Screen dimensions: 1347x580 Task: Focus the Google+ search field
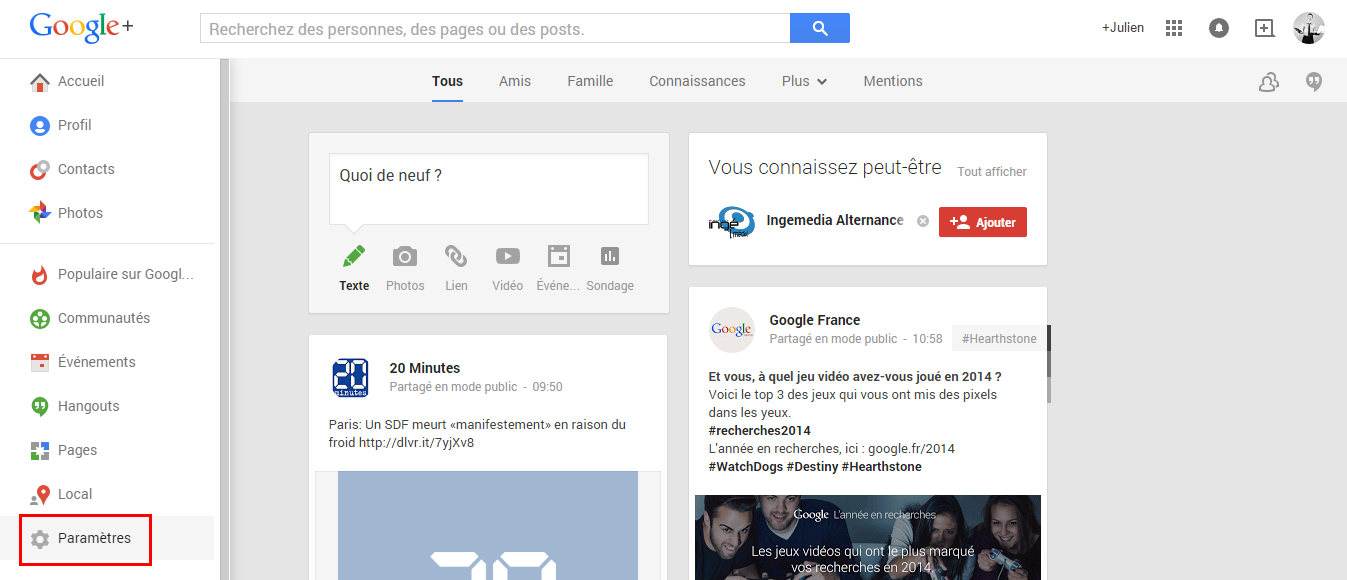(x=495, y=28)
